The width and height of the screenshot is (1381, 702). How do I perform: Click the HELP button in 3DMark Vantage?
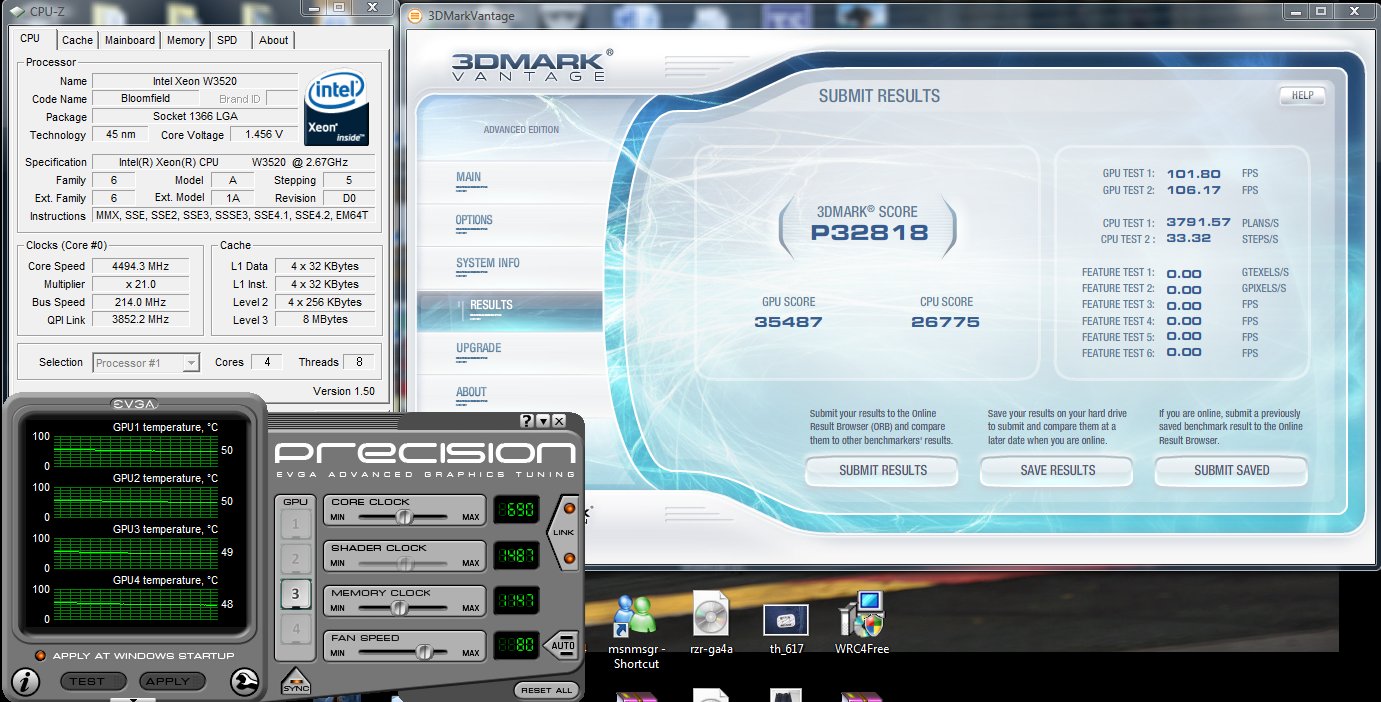1302,95
